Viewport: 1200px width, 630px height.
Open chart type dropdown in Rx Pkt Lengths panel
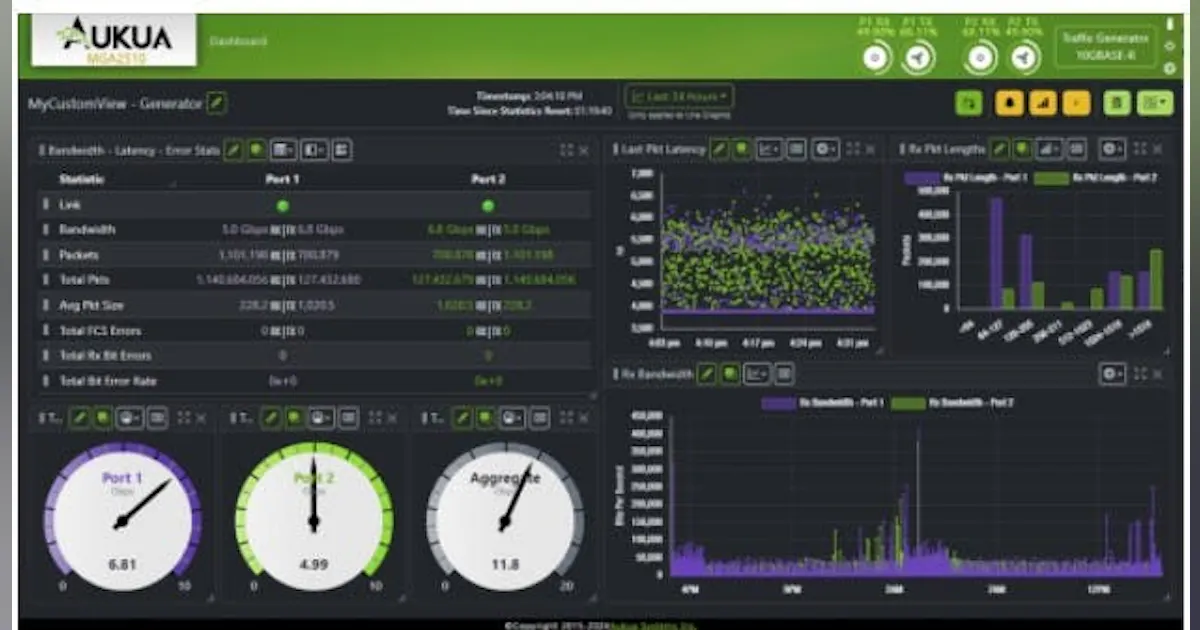coord(1049,149)
